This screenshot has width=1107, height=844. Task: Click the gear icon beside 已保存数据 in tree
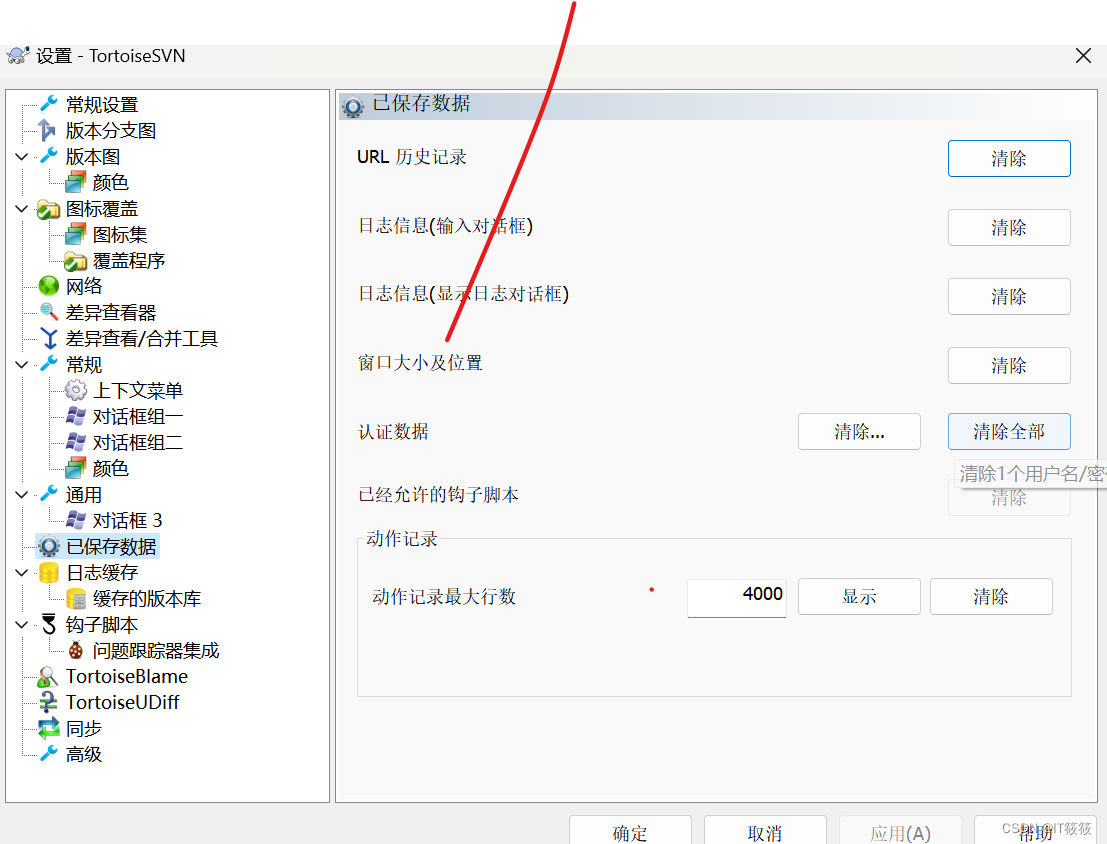click(49, 546)
